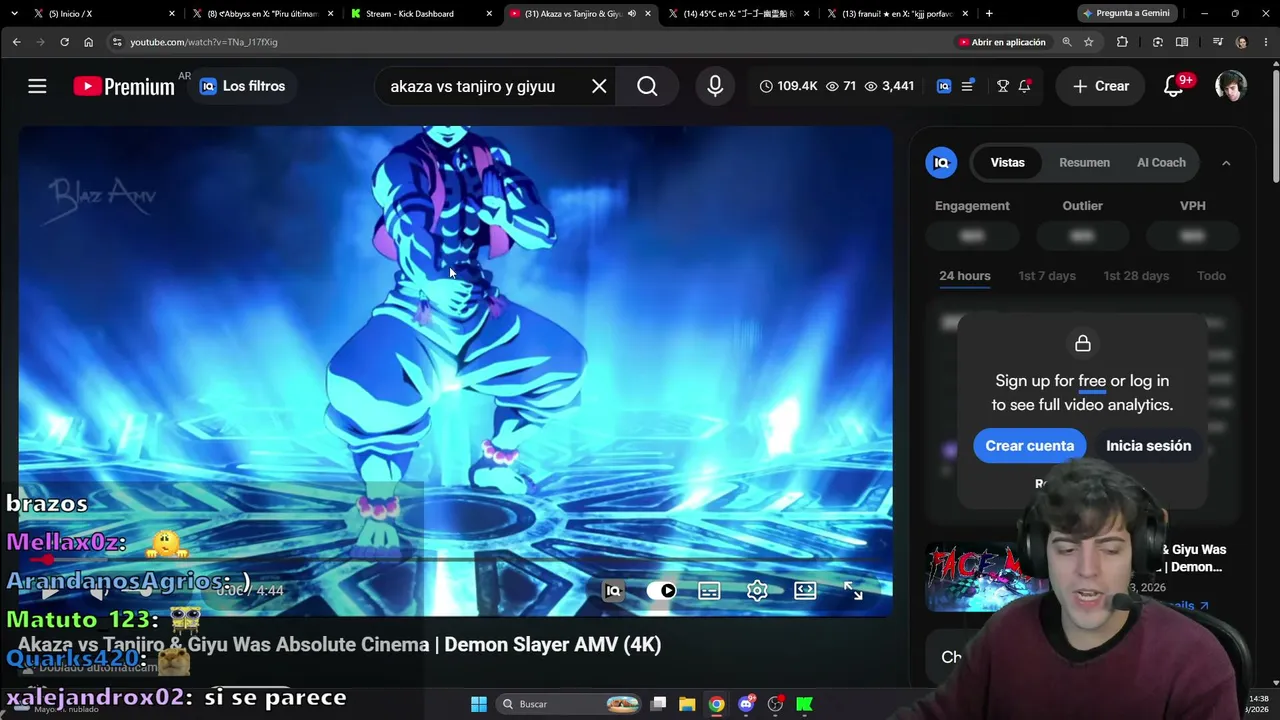The height and width of the screenshot is (720, 1280).
Task: Click Pregunta a Gemini button
Action: pyautogui.click(x=1125, y=14)
